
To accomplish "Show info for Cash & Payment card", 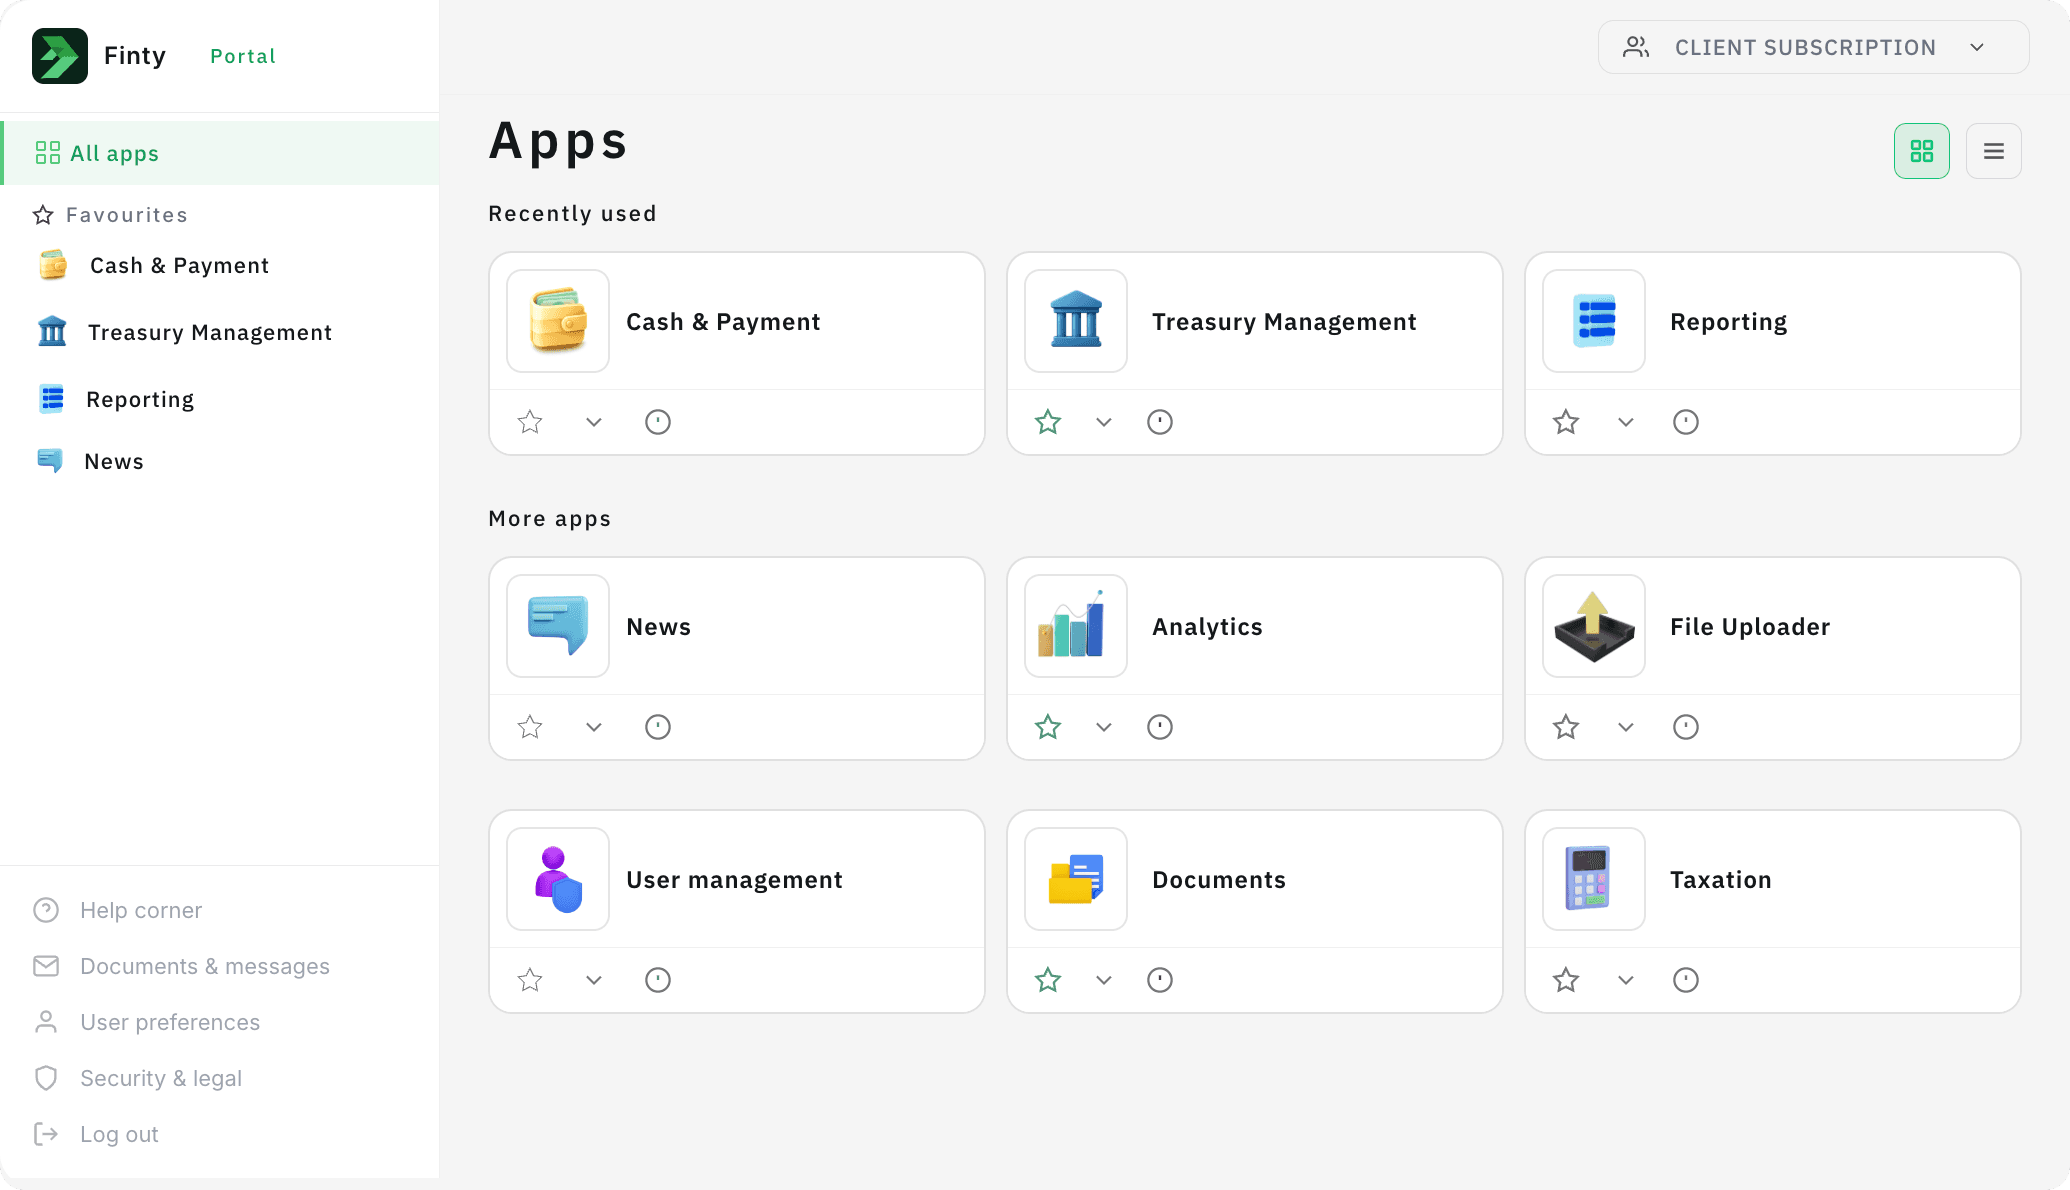I will pos(658,422).
